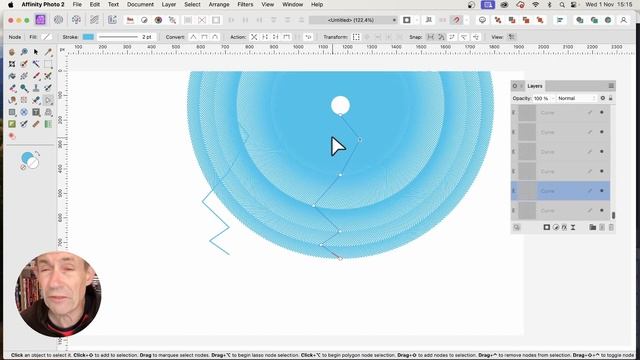
Task: Open the <Untitled> document title dropdown
Action: coord(353,20)
